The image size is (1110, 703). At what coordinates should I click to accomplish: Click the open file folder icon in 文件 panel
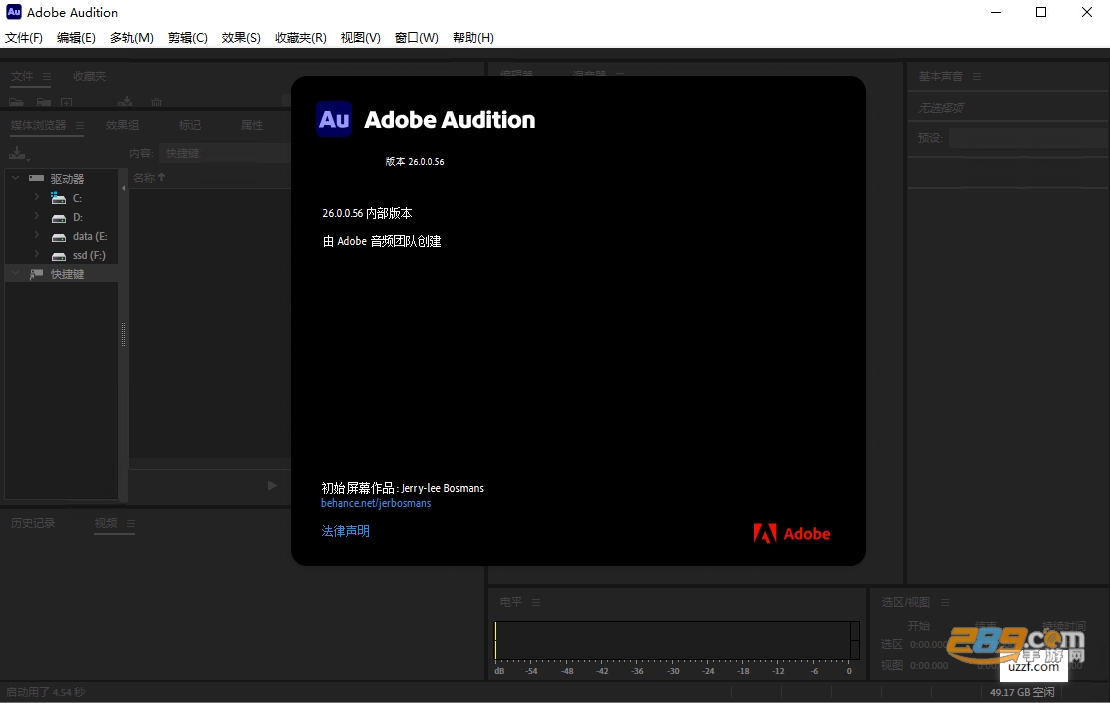pyautogui.click(x=16, y=102)
